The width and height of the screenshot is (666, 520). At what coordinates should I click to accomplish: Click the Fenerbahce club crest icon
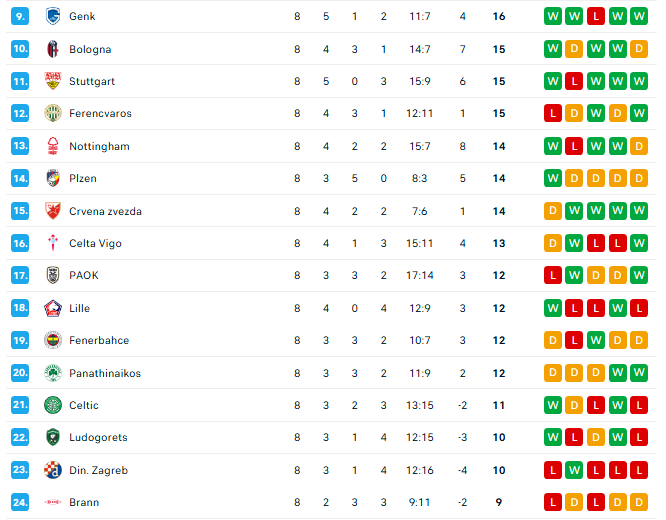click(53, 340)
